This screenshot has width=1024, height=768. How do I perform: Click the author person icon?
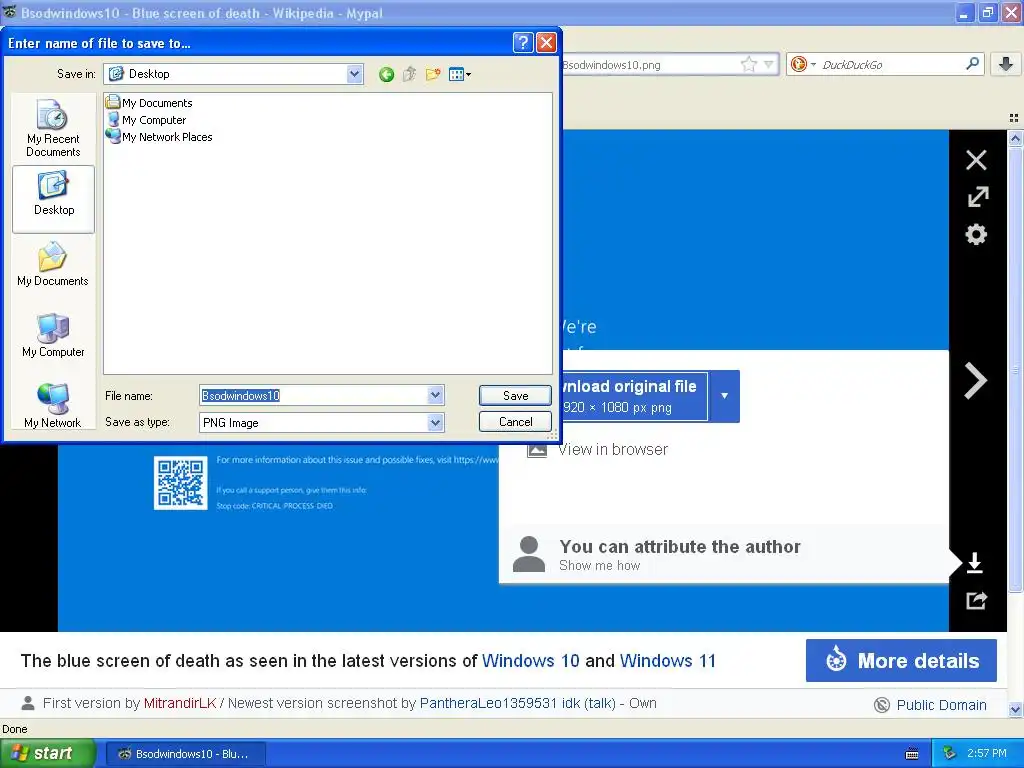coord(529,554)
